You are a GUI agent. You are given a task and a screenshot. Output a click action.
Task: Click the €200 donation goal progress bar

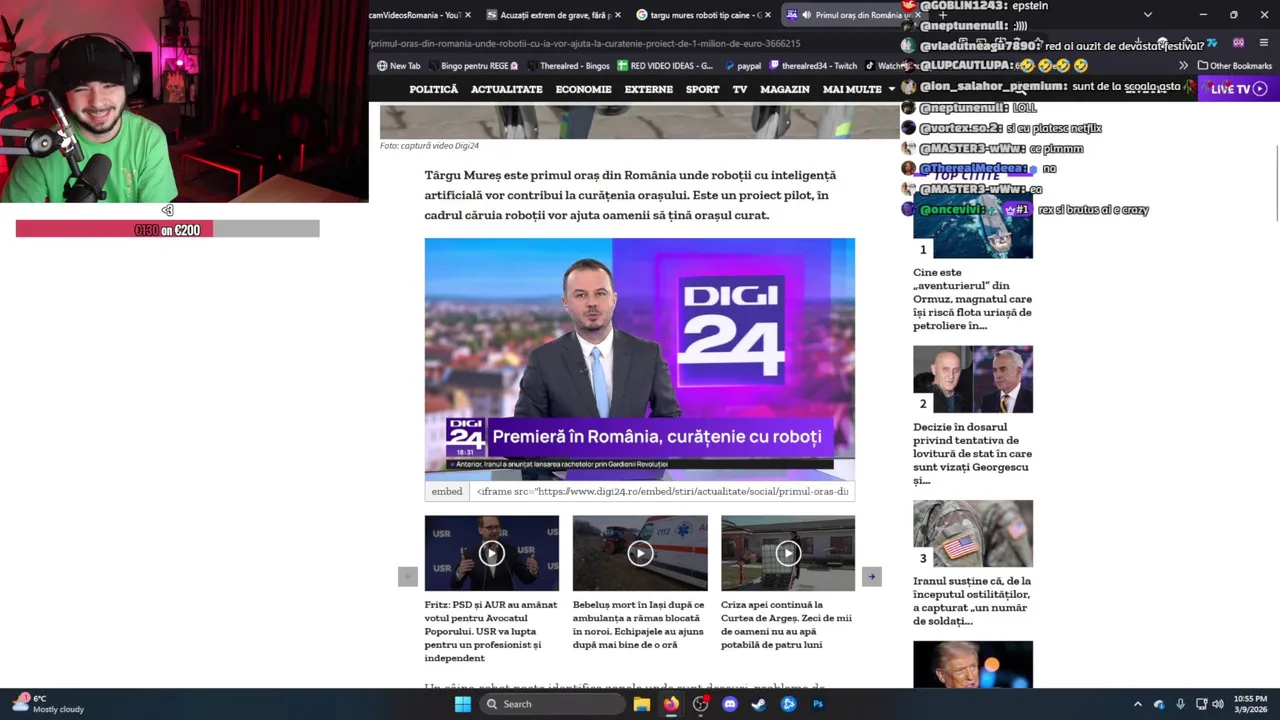click(167, 230)
